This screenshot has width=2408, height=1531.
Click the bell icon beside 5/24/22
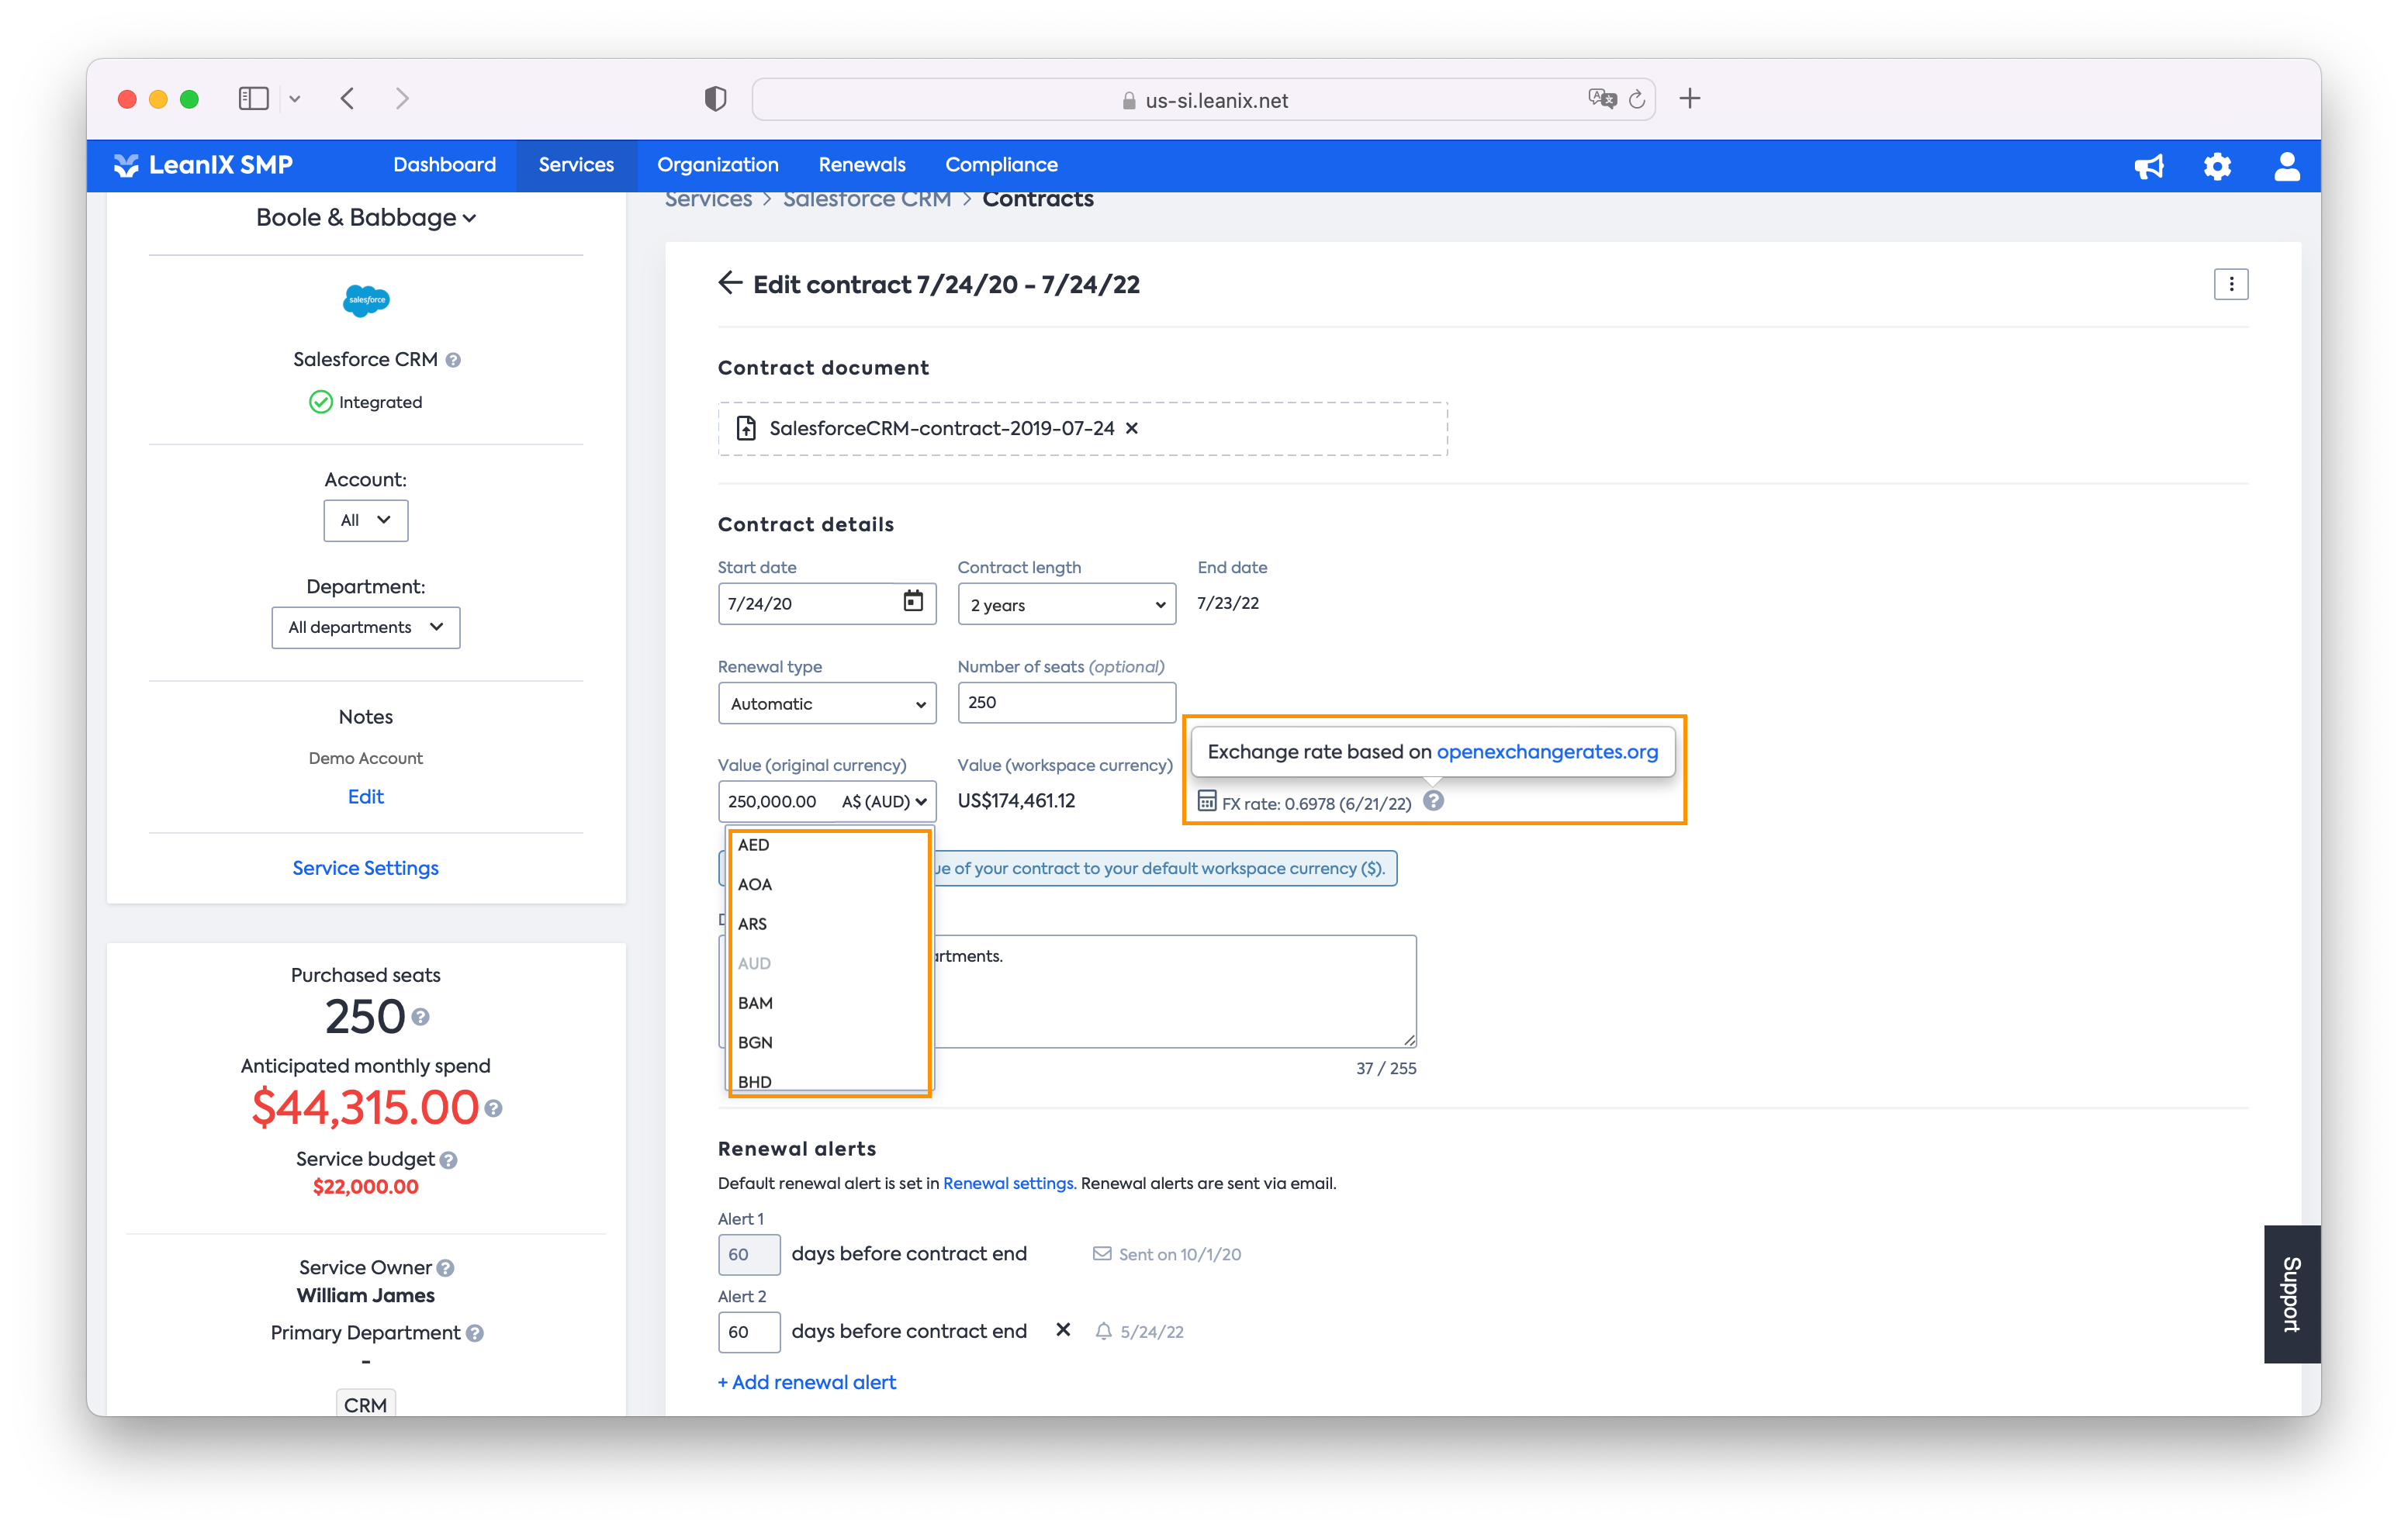(x=1103, y=1331)
